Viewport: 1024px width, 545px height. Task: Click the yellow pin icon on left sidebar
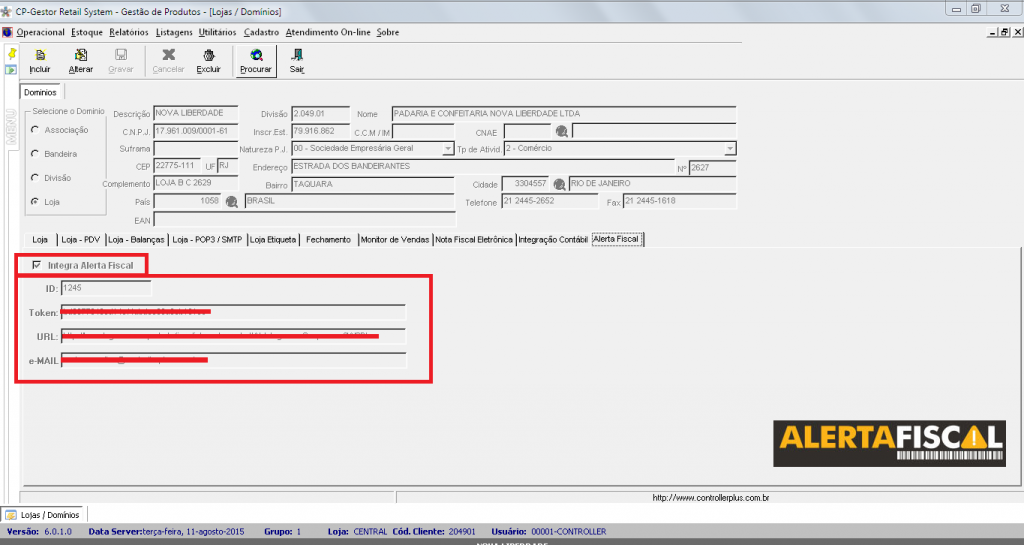[11, 54]
